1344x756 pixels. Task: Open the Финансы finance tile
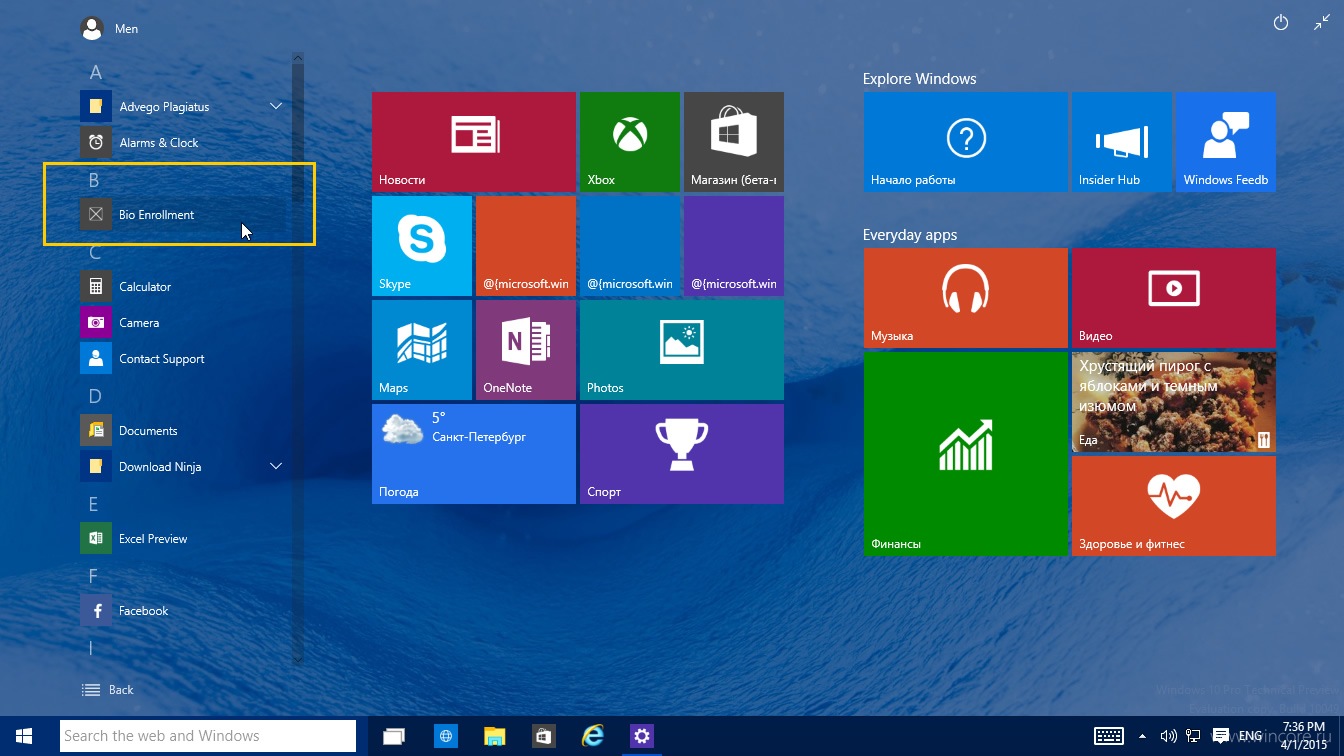(966, 454)
